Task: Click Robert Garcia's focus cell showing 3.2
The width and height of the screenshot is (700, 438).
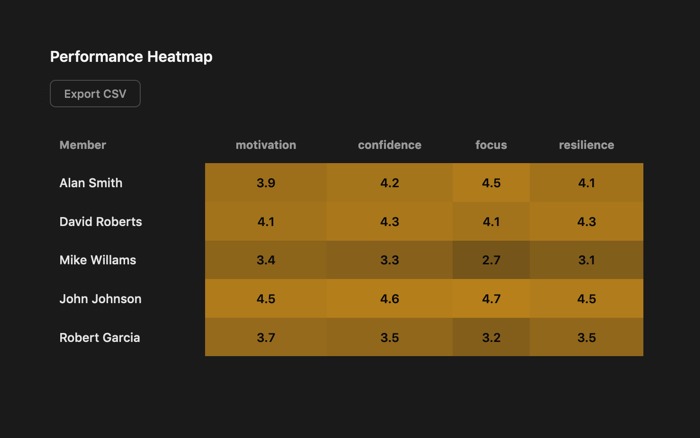Action: tap(491, 338)
